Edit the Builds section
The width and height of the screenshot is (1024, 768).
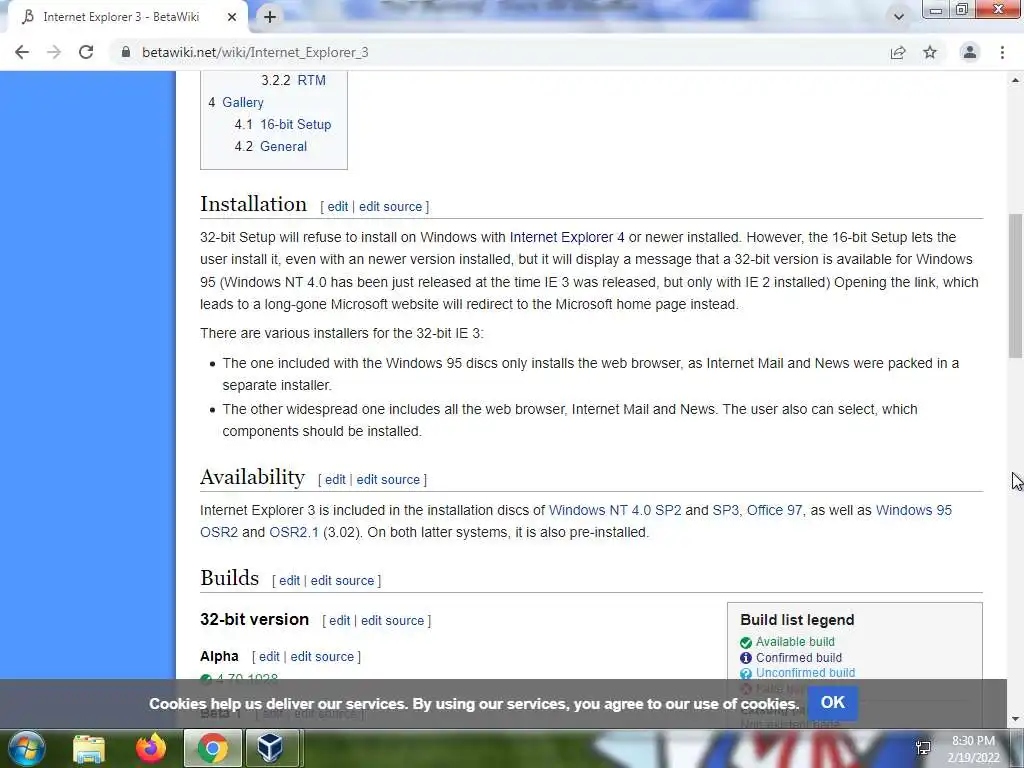(x=289, y=581)
